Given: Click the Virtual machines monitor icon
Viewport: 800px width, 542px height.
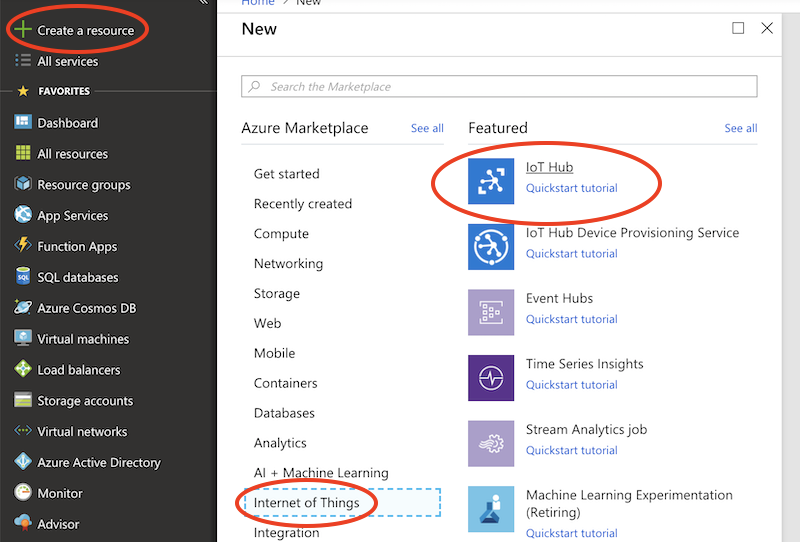Looking at the screenshot, I should [x=23, y=338].
